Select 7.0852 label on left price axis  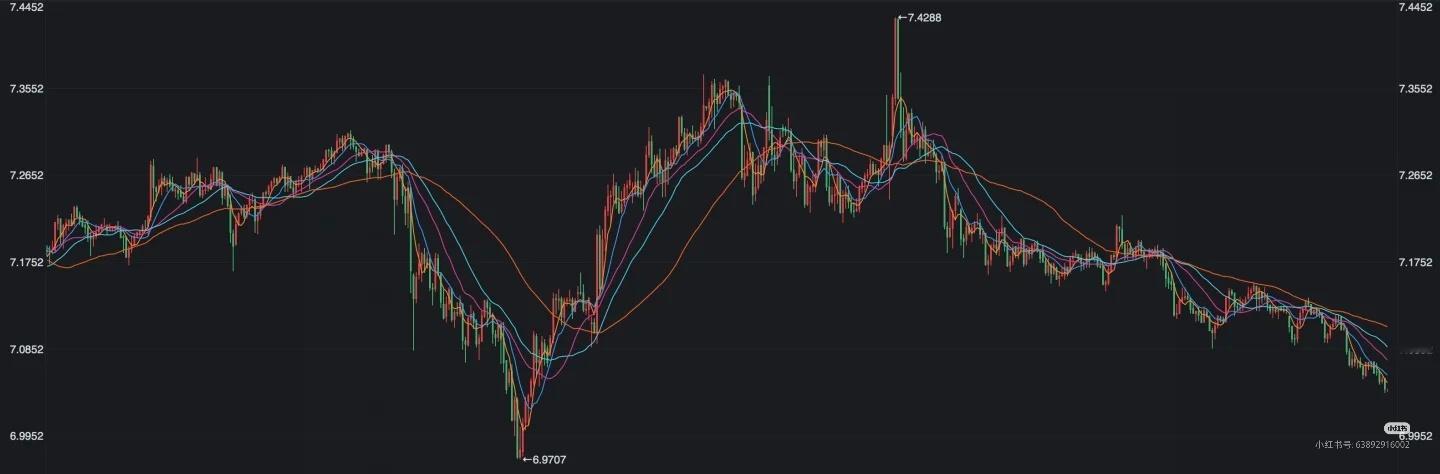coord(26,349)
